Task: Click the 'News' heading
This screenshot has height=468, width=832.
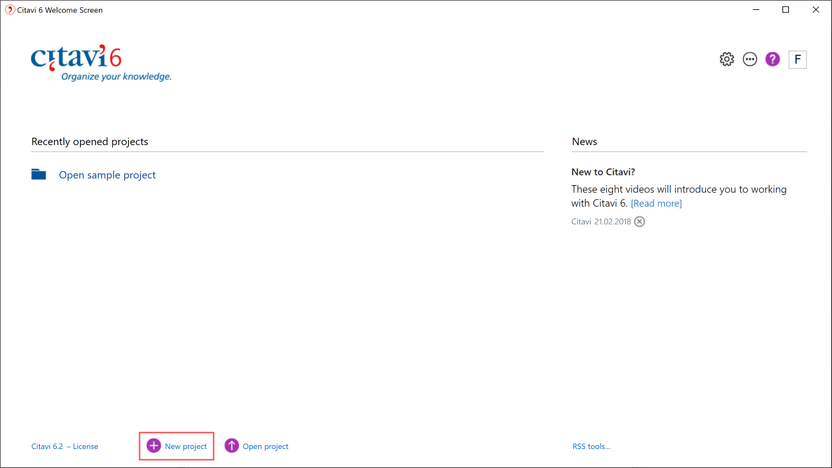Action: tap(584, 142)
